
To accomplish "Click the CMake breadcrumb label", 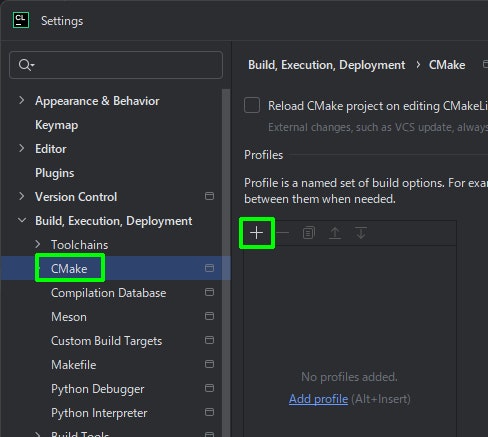I will coord(447,65).
